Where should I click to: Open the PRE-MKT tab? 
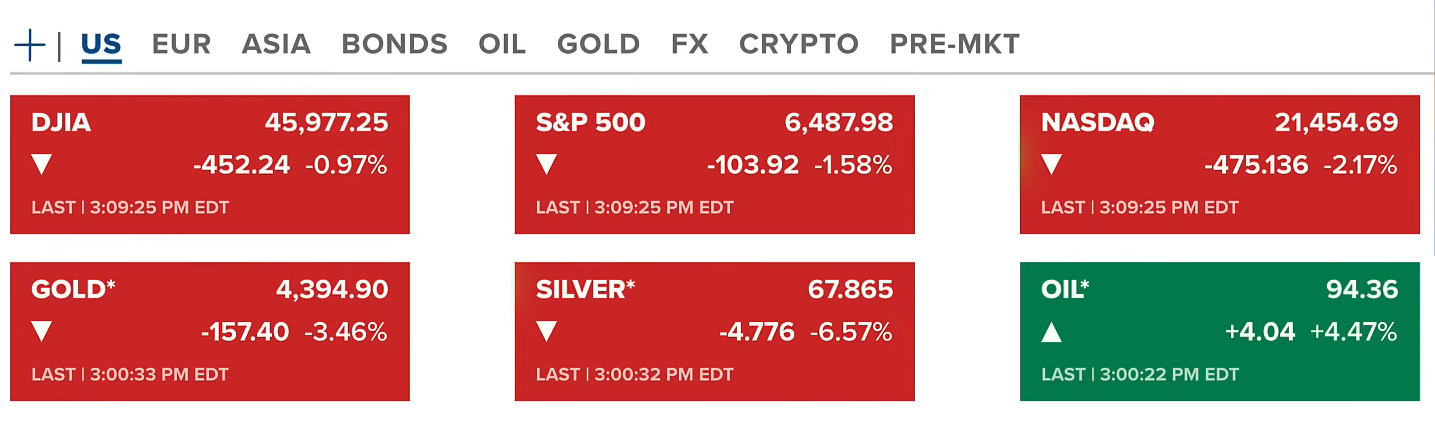click(954, 44)
